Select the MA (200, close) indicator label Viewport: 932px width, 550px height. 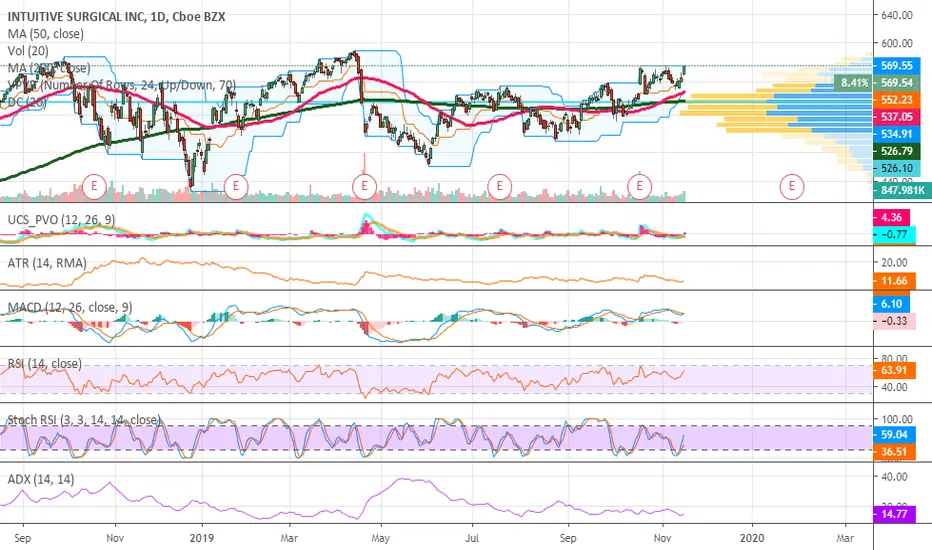pyautogui.click(x=49, y=68)
